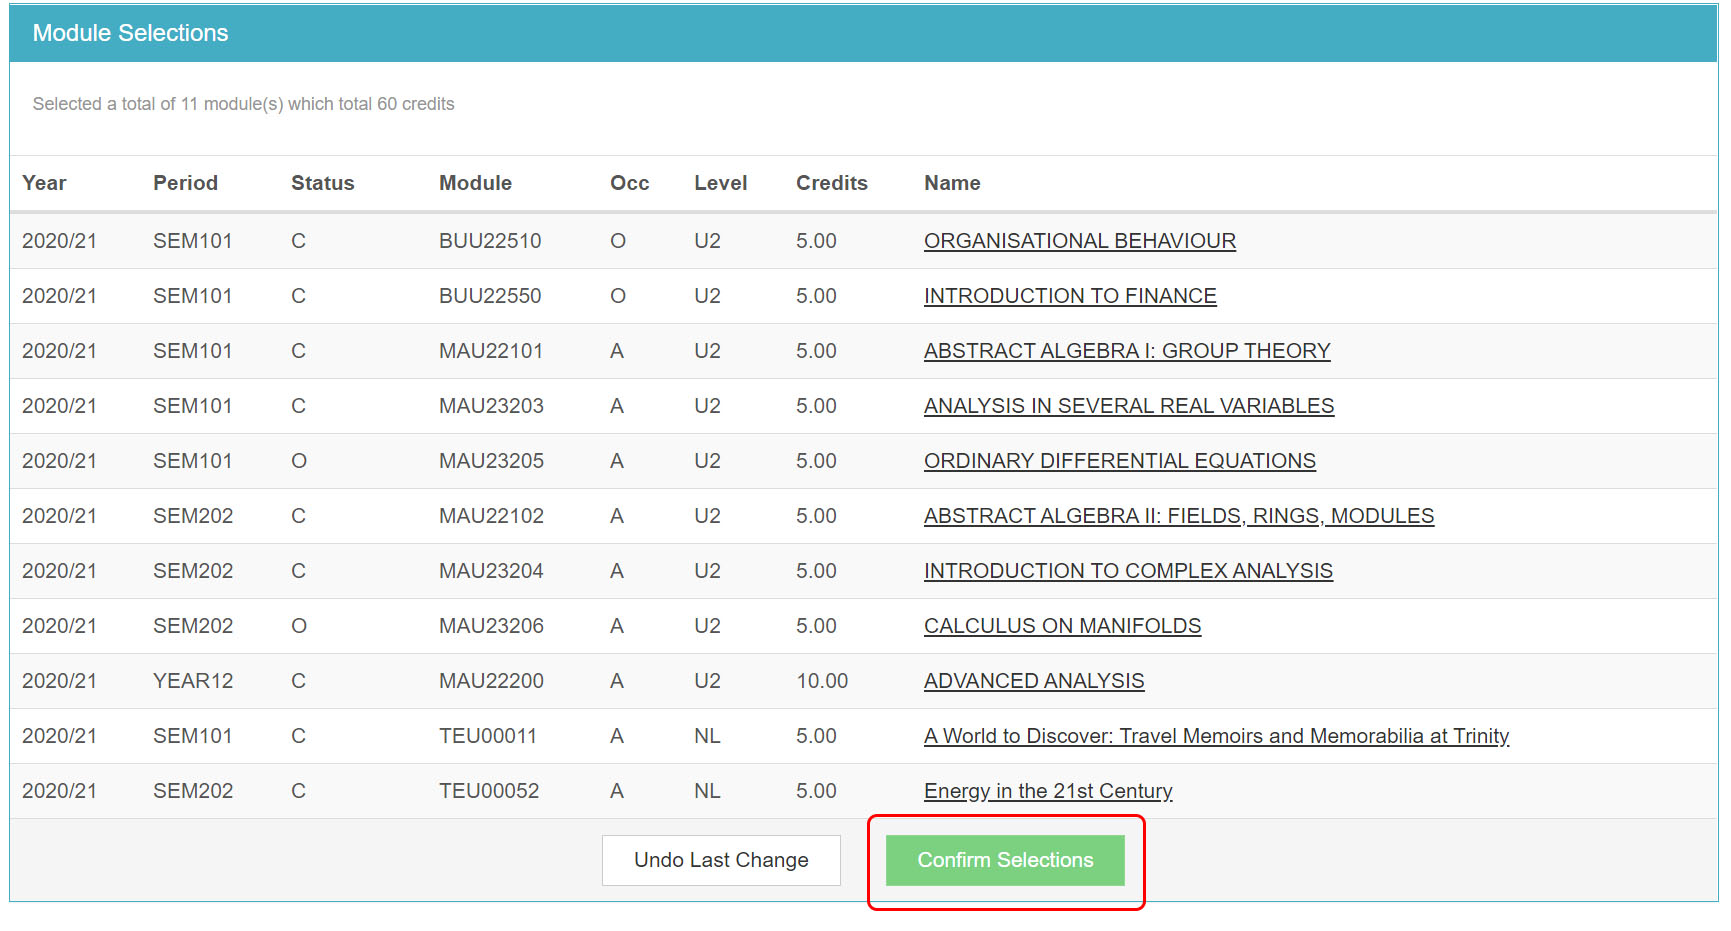Screen dimensions: 1731x931
Task: Click status O in MAU23206 row
Action: 299,626
